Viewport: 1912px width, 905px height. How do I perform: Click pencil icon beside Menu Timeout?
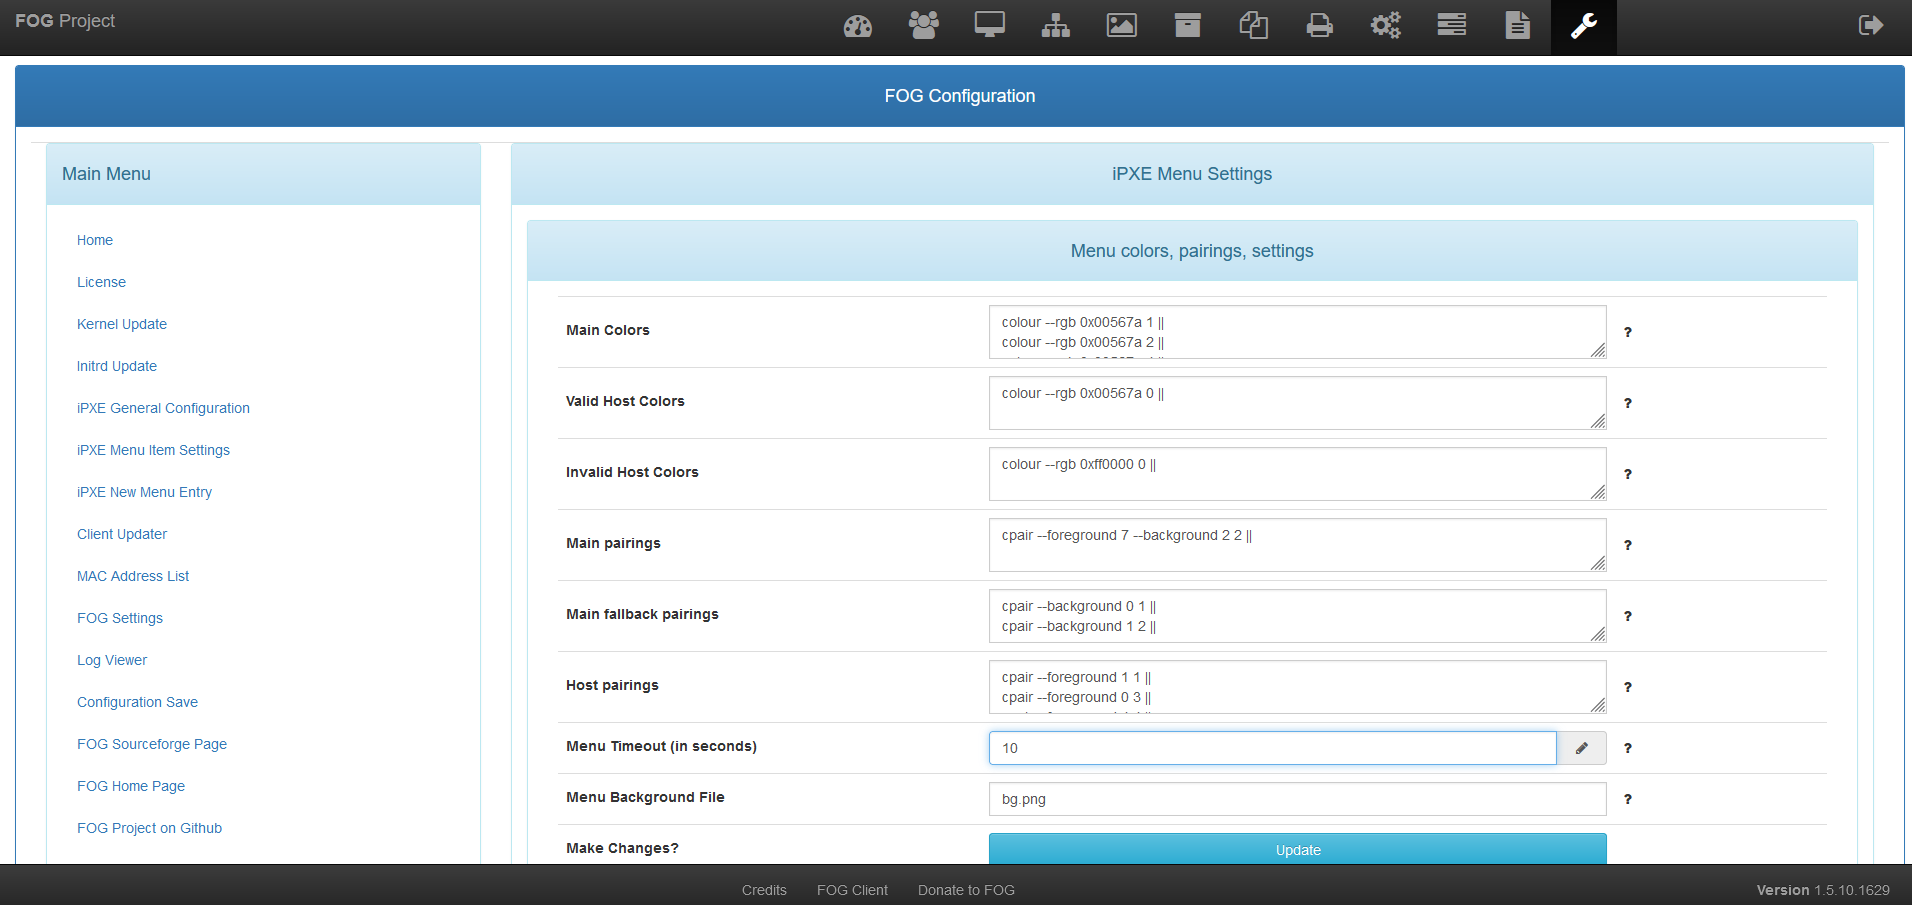[x=1581, y=748]
